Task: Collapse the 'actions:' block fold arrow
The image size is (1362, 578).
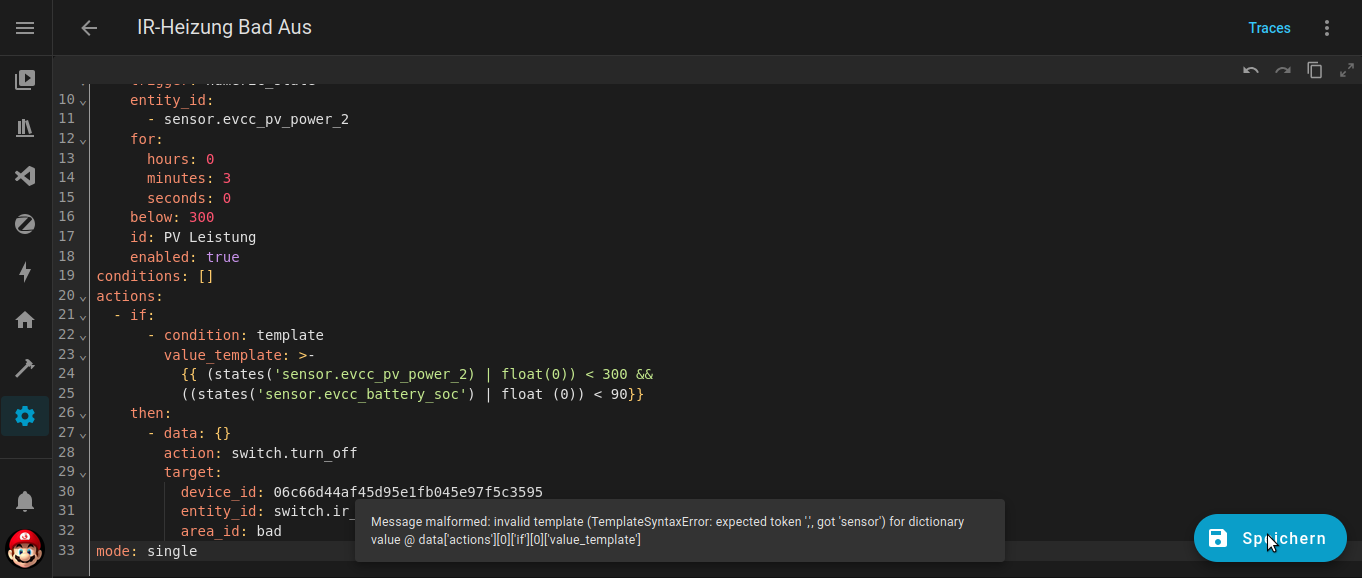Action: point(83,297)
